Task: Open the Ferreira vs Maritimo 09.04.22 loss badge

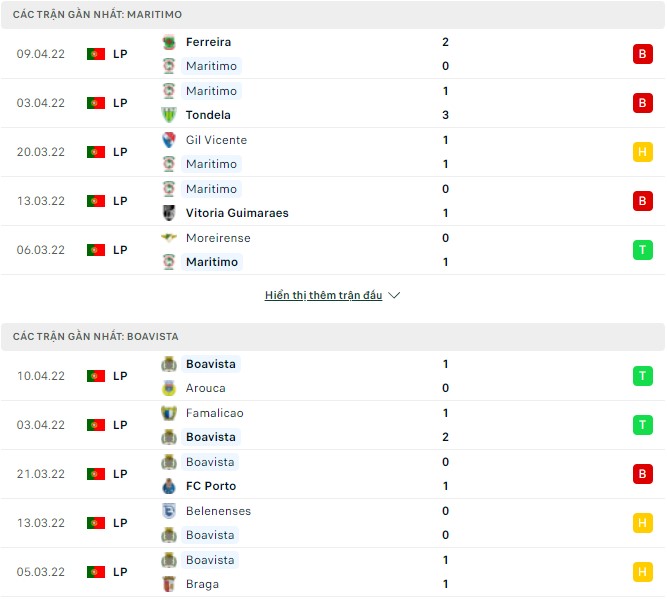Action: (x=642, y=54)
